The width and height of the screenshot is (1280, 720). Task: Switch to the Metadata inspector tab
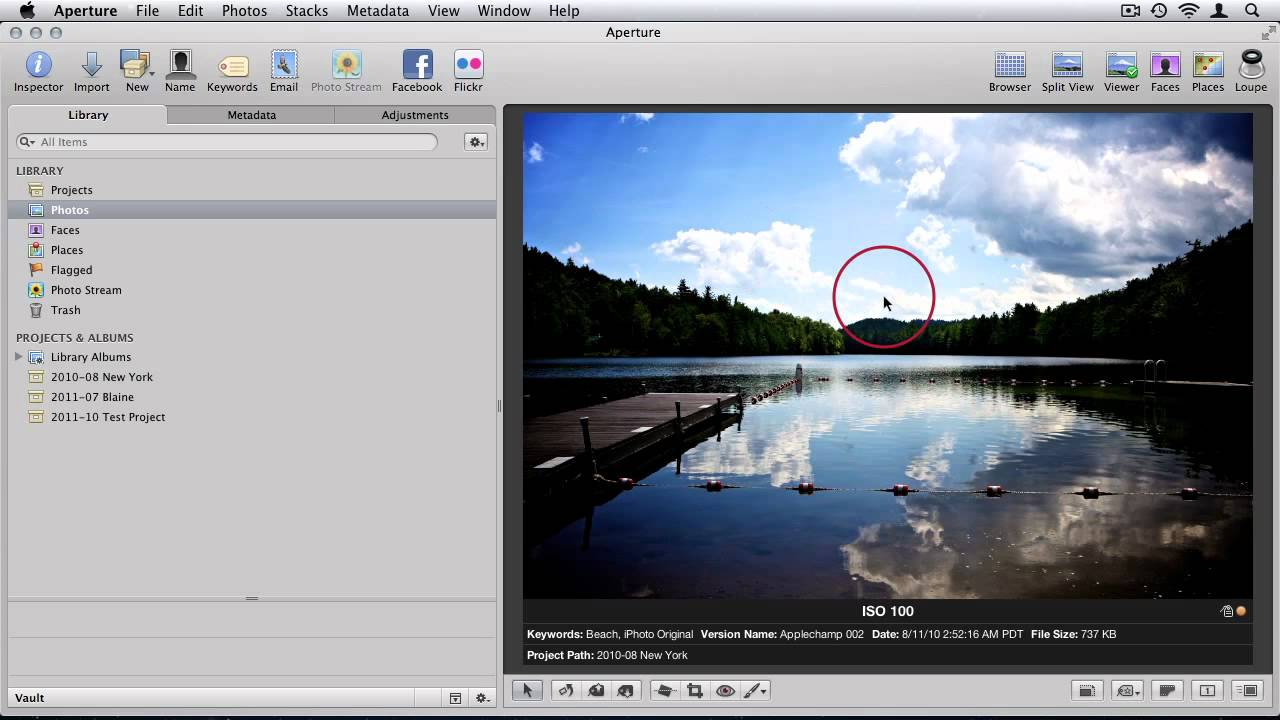pyautogui.click(x=251, y=115)
